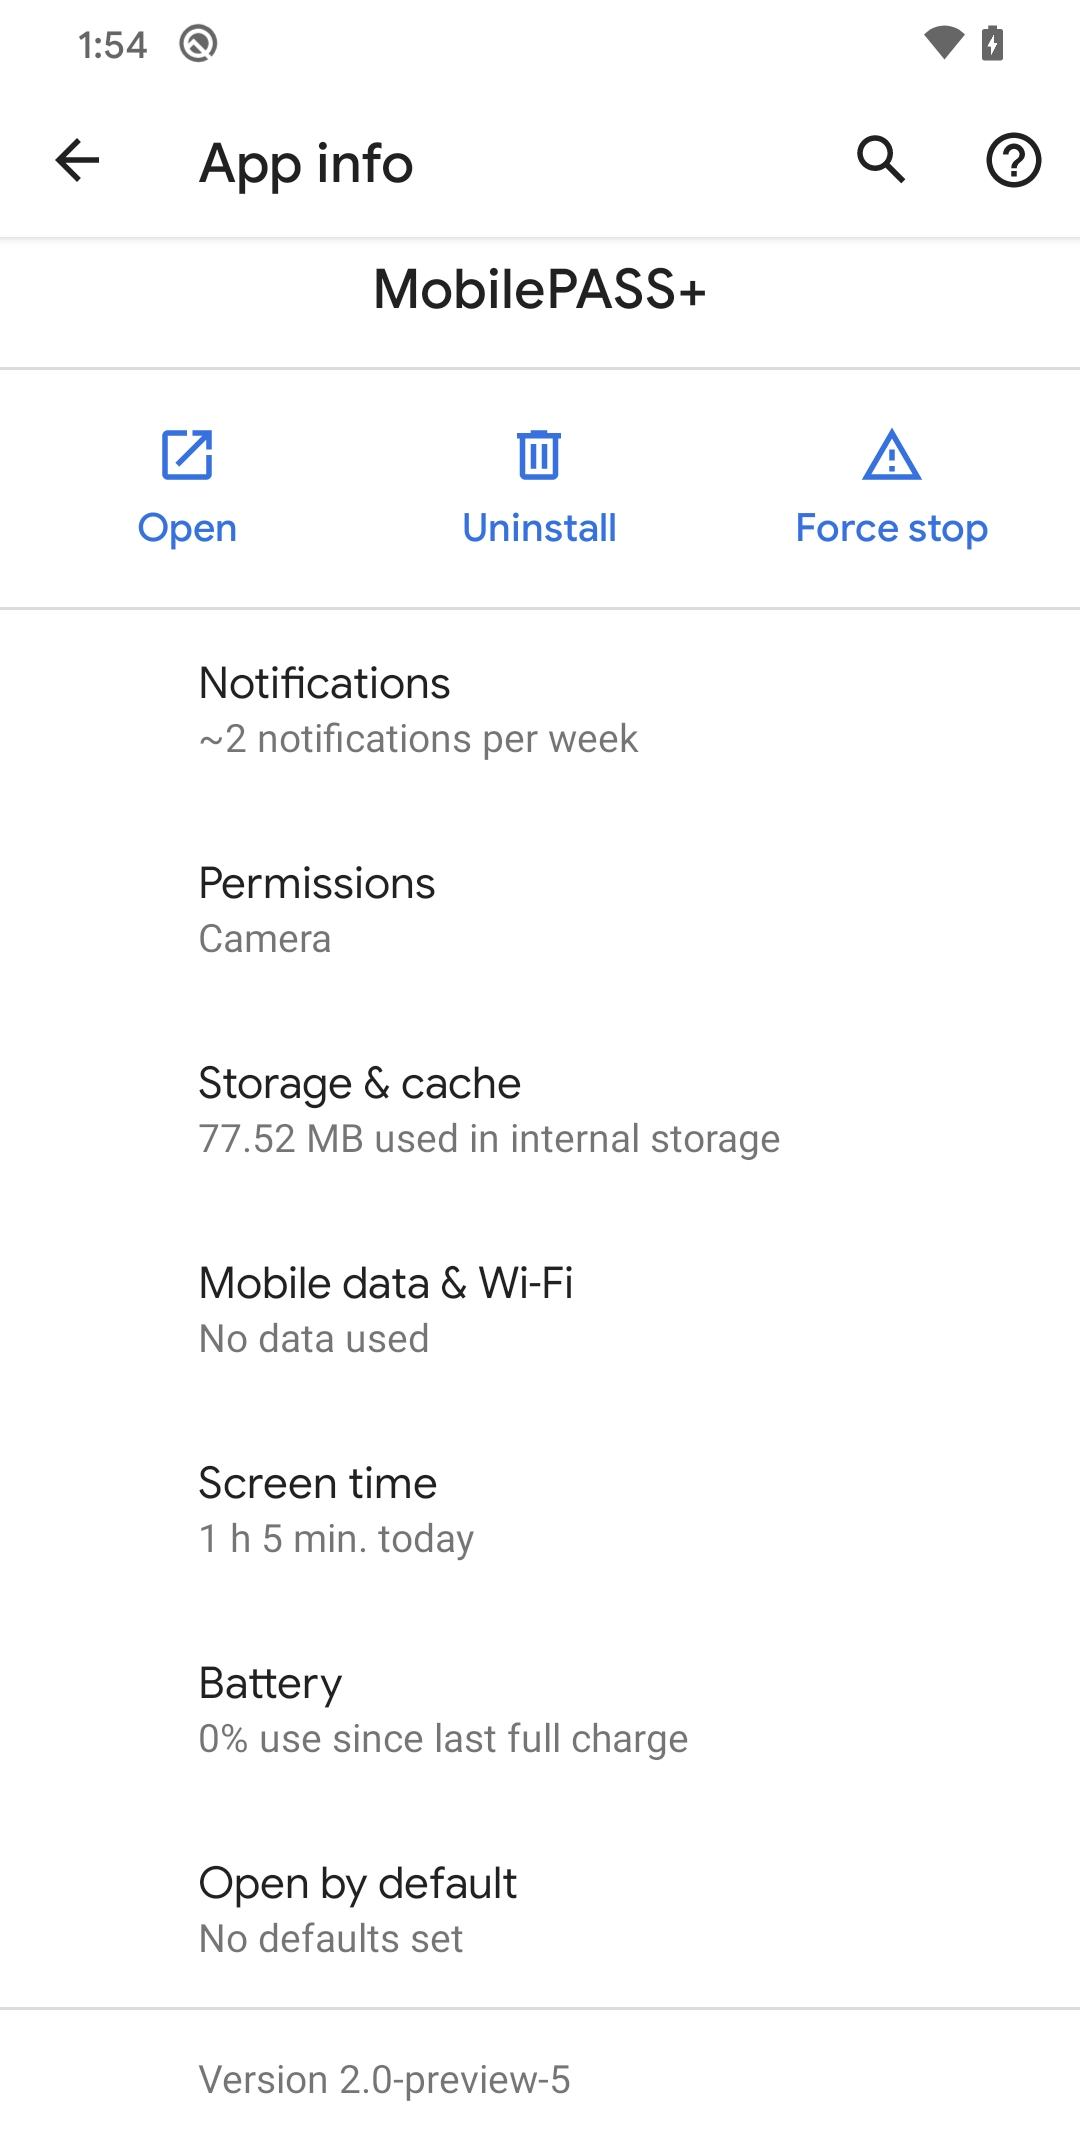Image resolution: width=1080 pixels, height=2148 pixels.
Task: Tap the Open app launch icon
Action: tap(187, 456)
